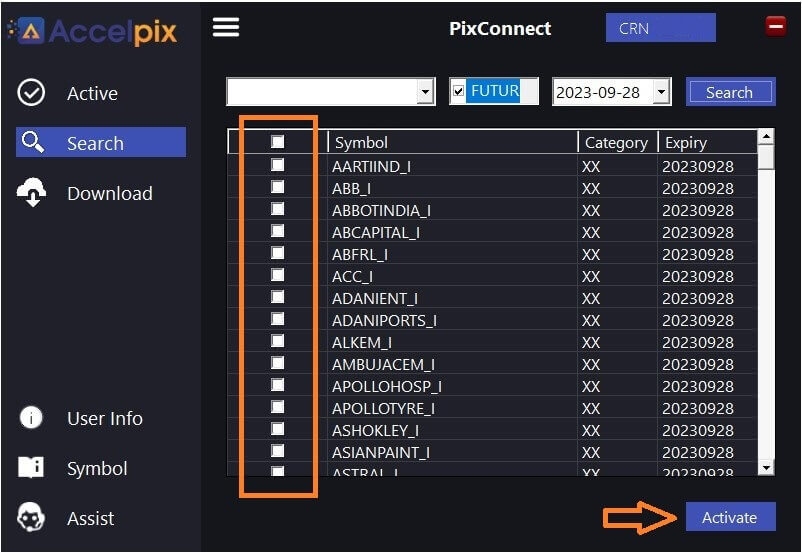
Task: Click the Active checkmark circle icon
Action: tap(31, 93)
